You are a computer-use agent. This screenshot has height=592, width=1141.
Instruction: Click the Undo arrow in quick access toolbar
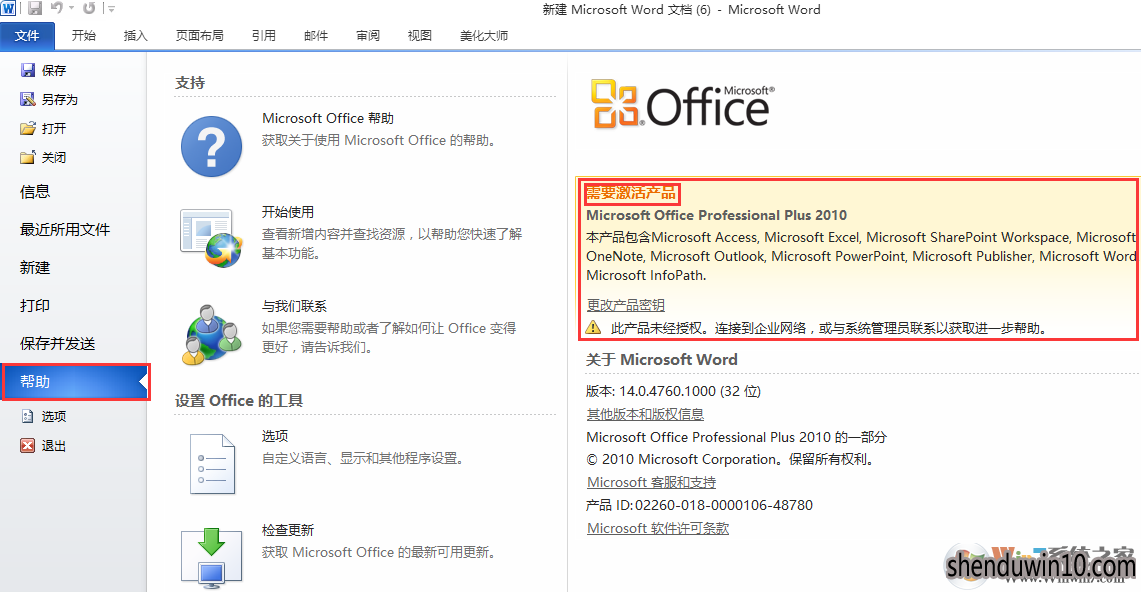click(x=56, y=8)
